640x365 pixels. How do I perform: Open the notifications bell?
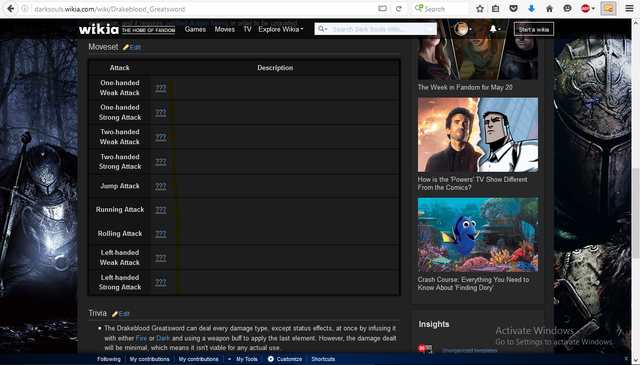click(x=495, y=29)
